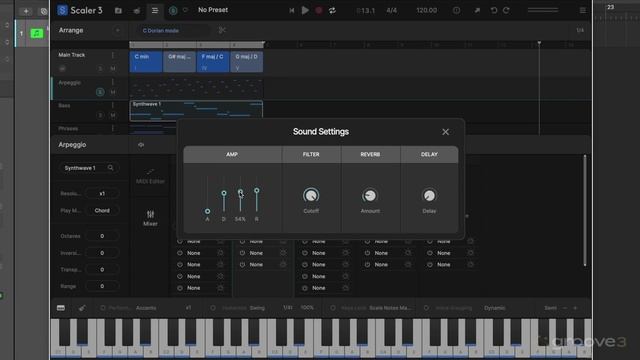
Task: Mute the Arpeggio track
Action: [x=113, y=92]
